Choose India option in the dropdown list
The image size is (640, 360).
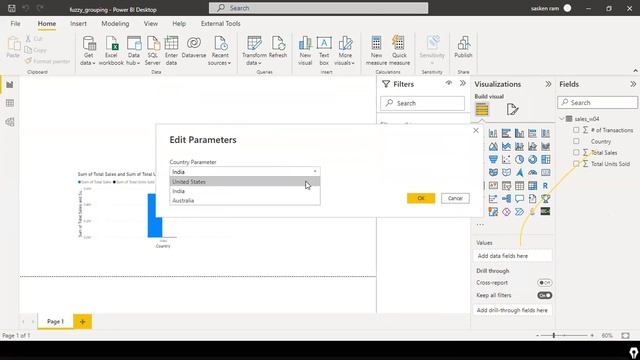pyautogui.click(x=245, y=191)
